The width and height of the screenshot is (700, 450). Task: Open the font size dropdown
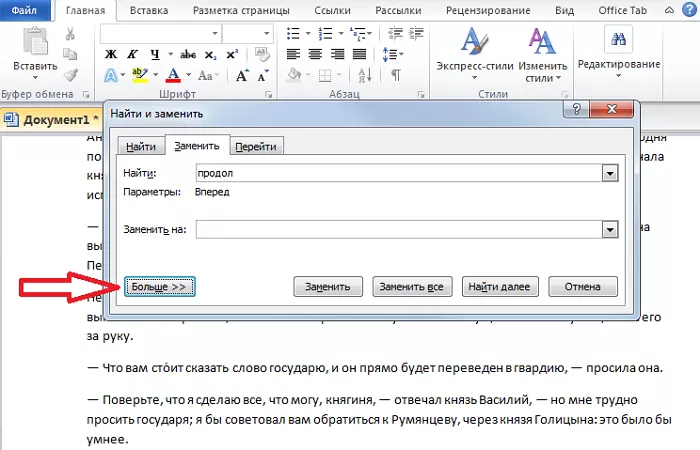coord(267,33)
